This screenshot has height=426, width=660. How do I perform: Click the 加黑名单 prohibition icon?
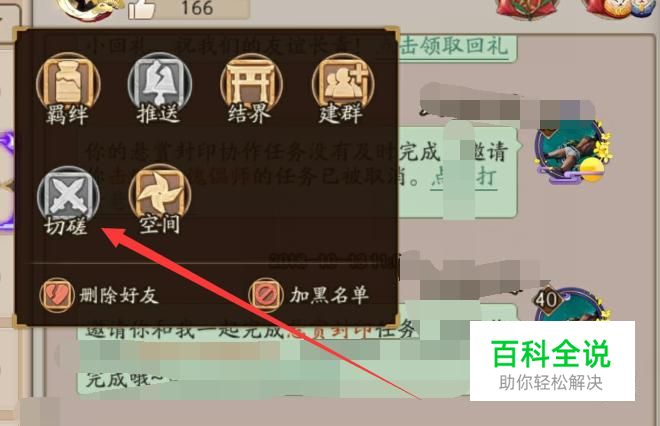265,295
